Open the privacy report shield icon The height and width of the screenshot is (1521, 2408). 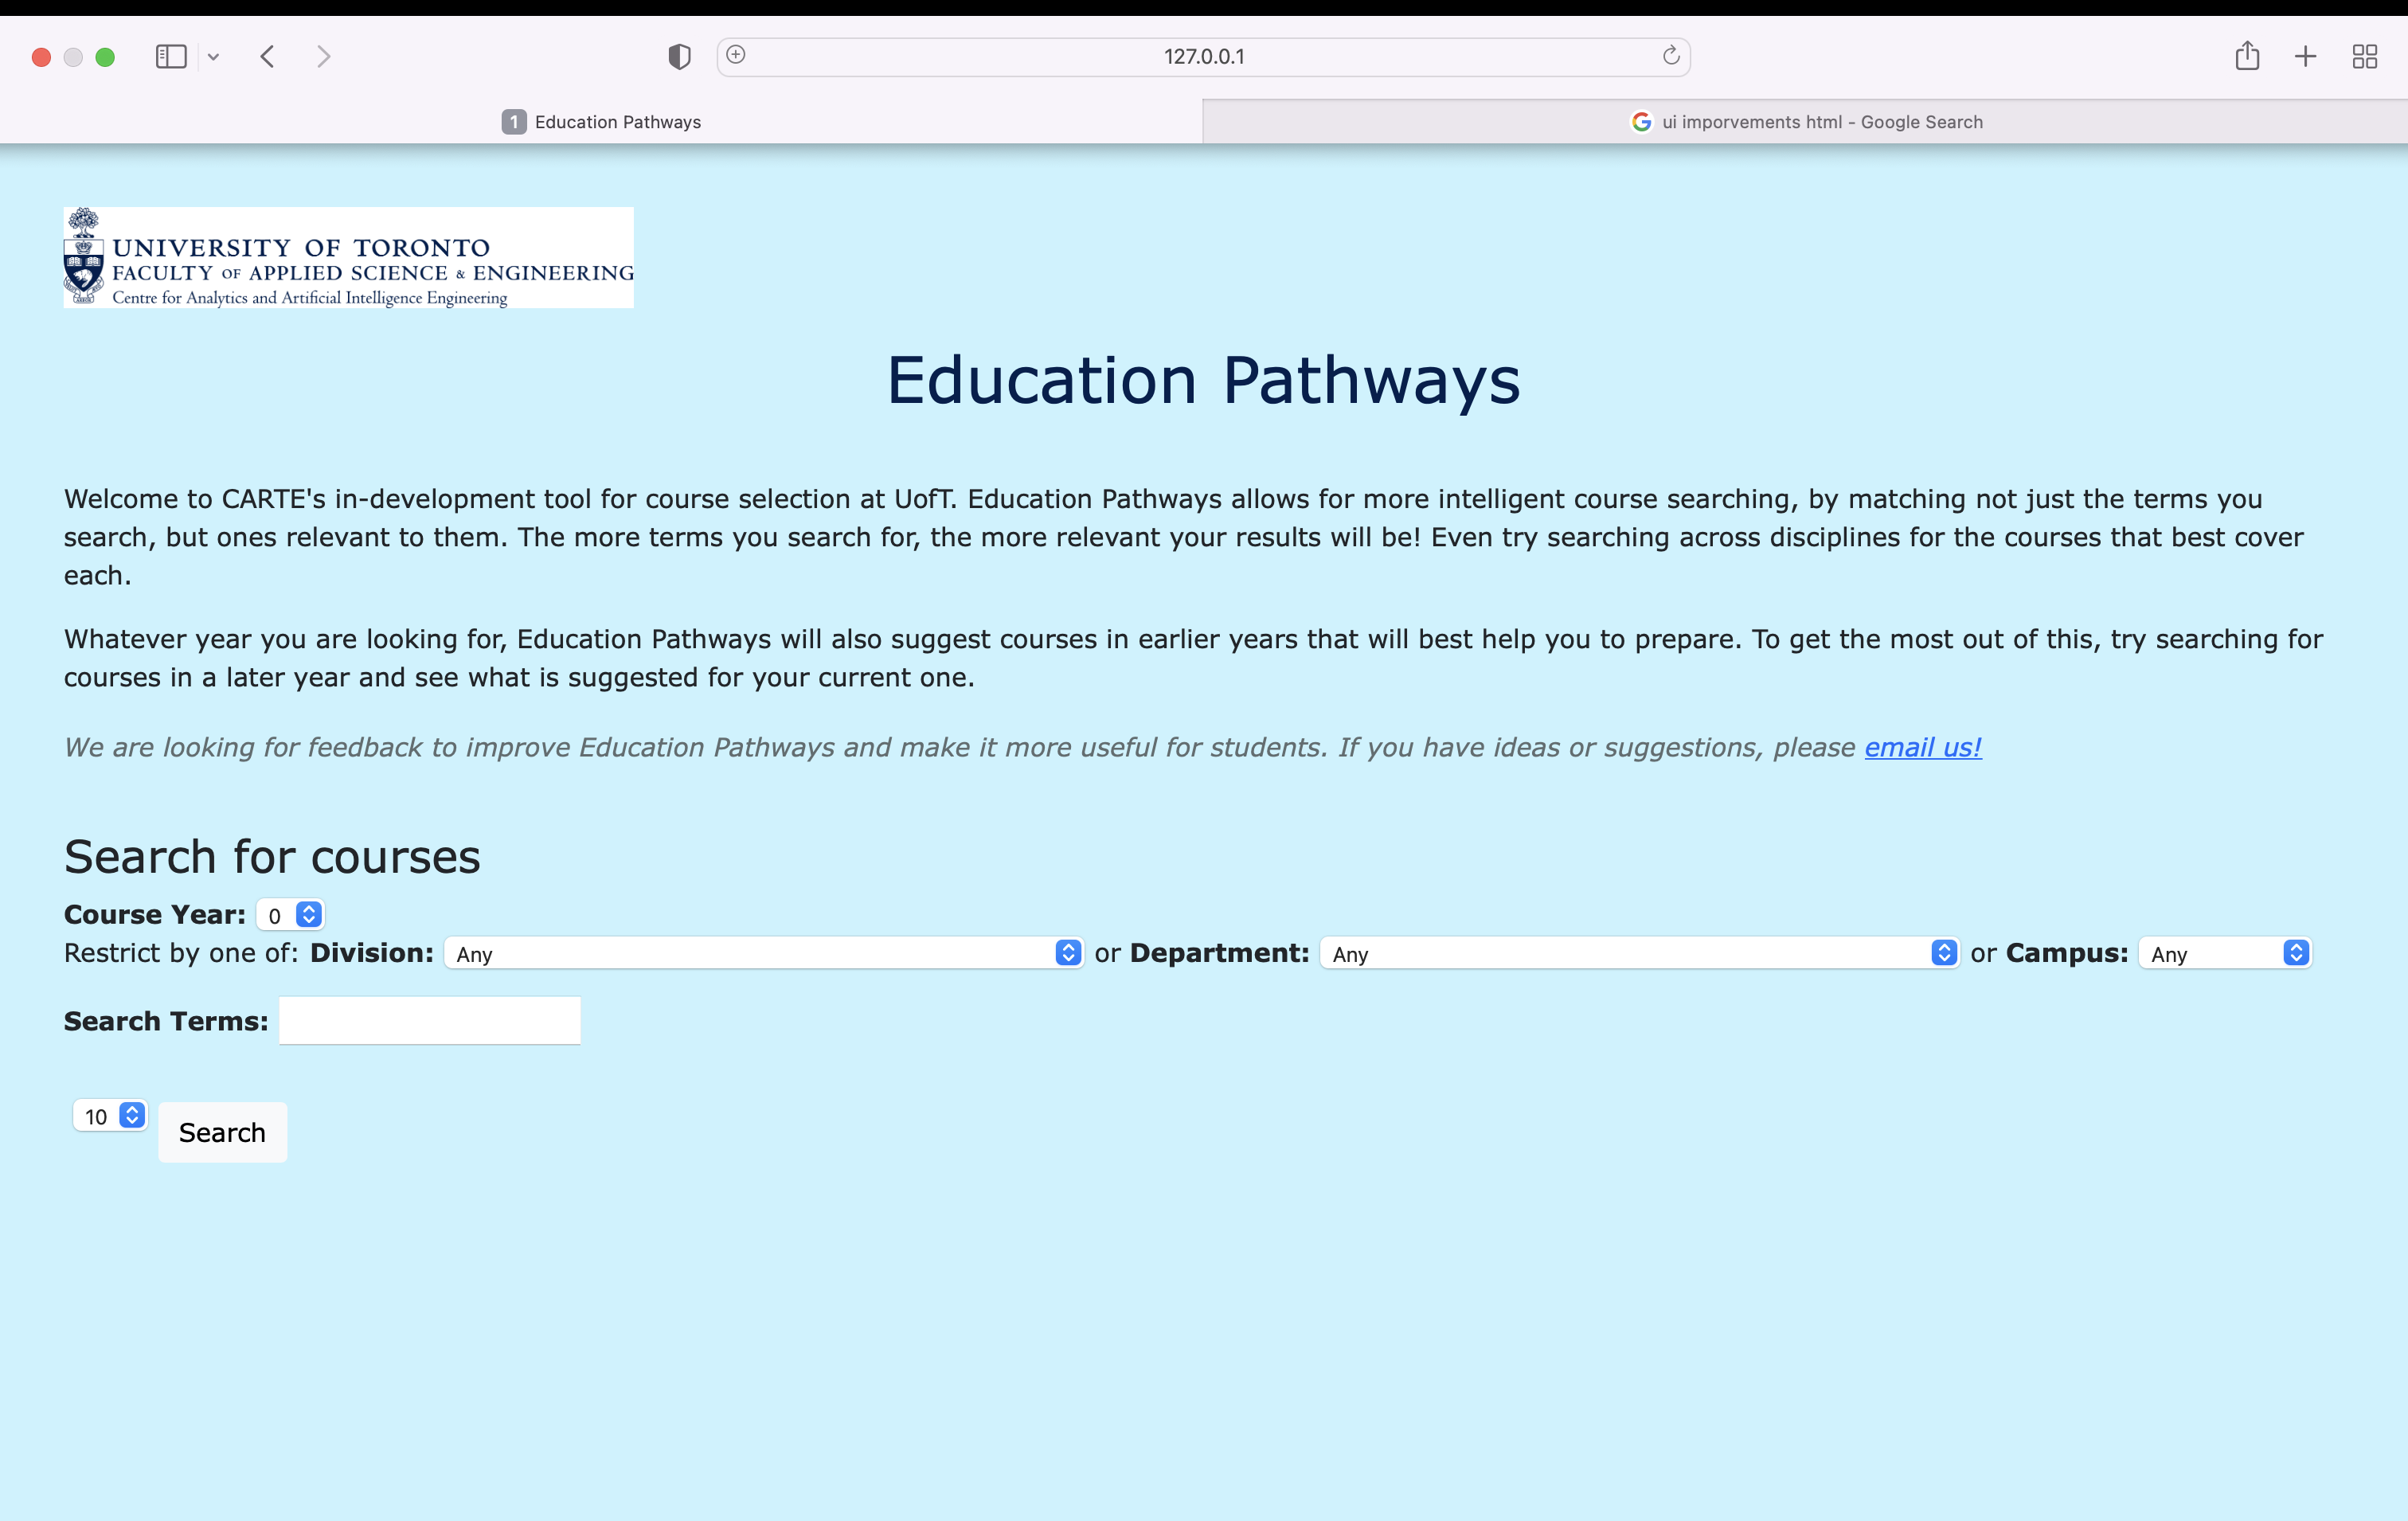click(x=679, y=57)
